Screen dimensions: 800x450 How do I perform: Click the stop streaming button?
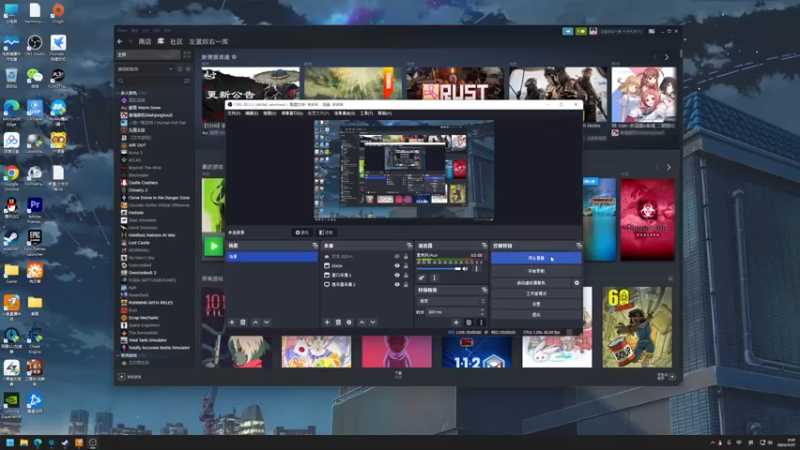536,258
